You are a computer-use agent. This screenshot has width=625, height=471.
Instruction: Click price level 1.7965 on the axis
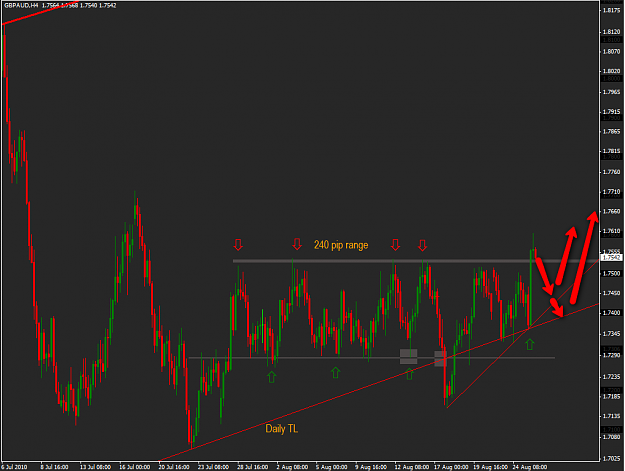click(x=611, y=92)
